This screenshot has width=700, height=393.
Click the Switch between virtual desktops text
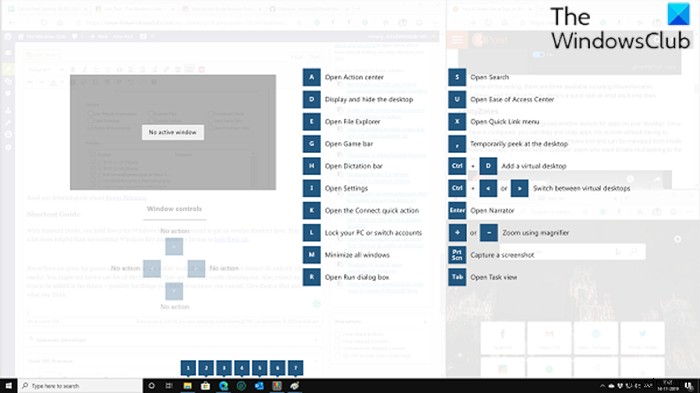[582, 188]
